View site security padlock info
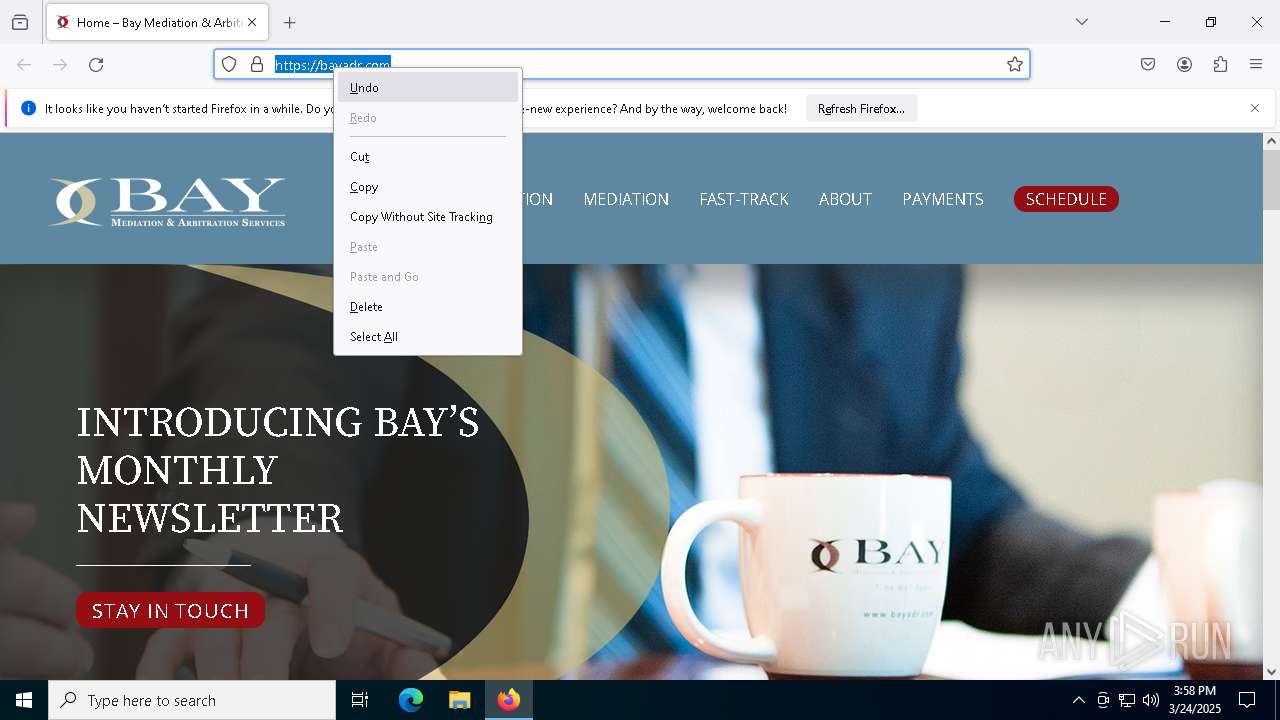The height and width of the screenshot is (720, 1280). point(257,64)
